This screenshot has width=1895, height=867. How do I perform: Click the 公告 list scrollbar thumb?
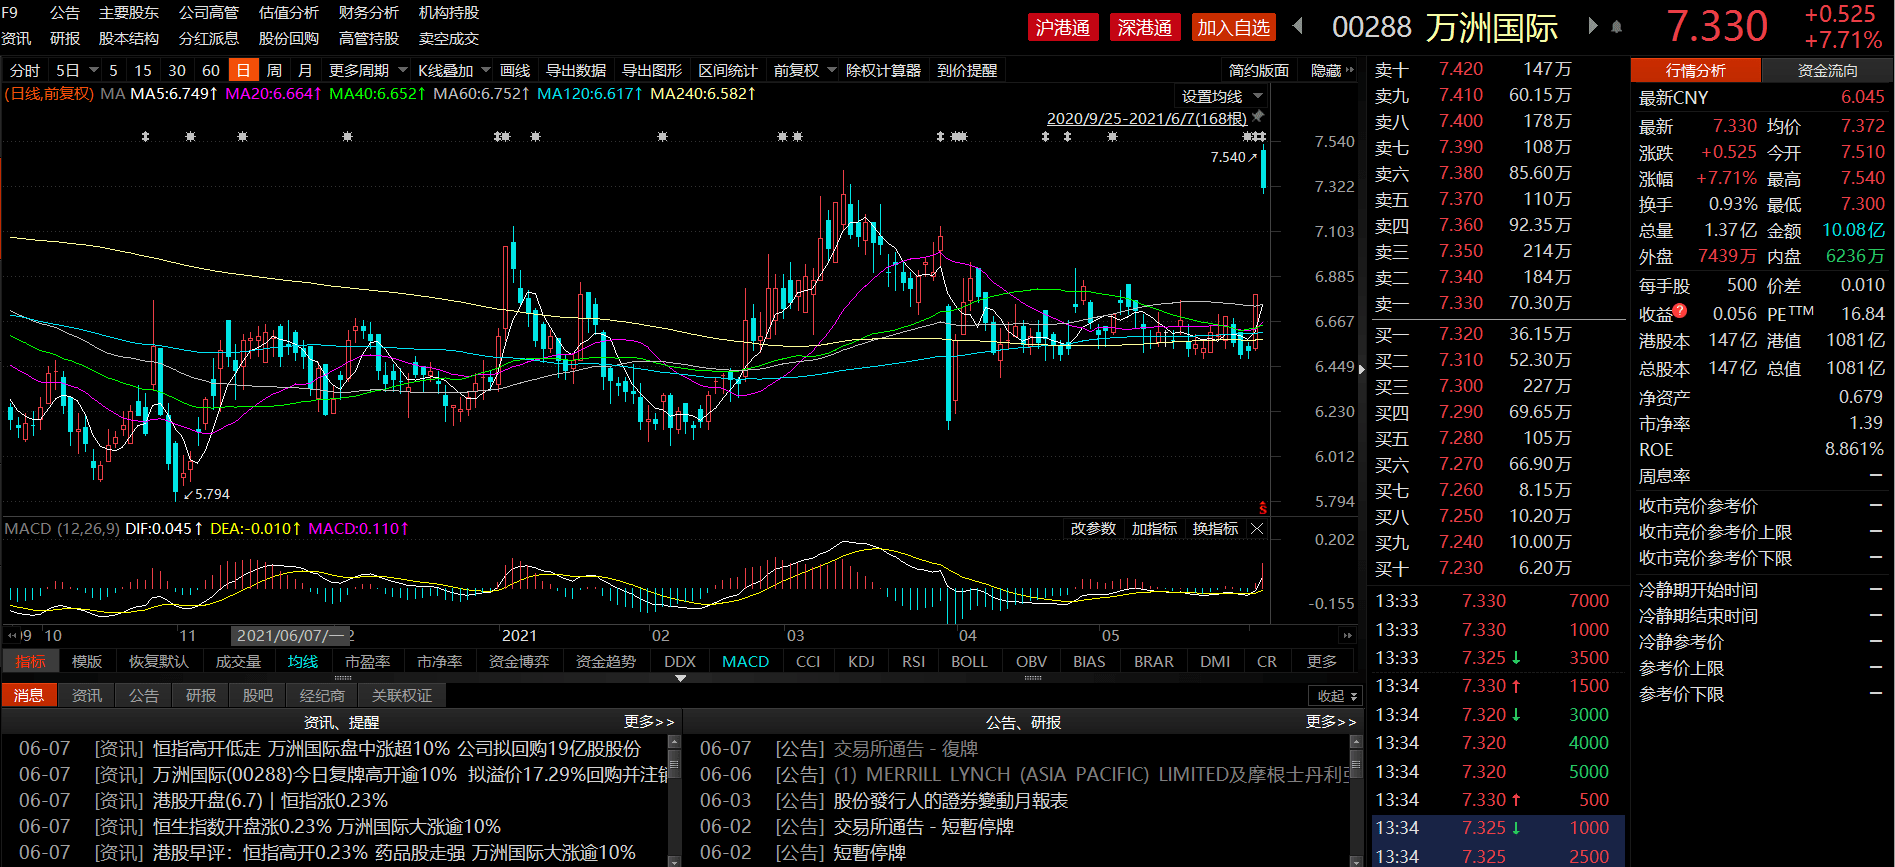click(x=1356, y=765)
